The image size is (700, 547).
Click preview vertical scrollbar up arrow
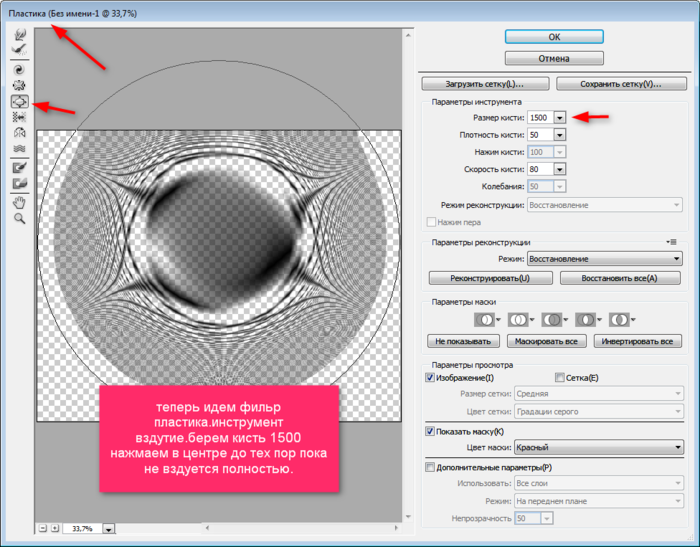click(408, 35)
